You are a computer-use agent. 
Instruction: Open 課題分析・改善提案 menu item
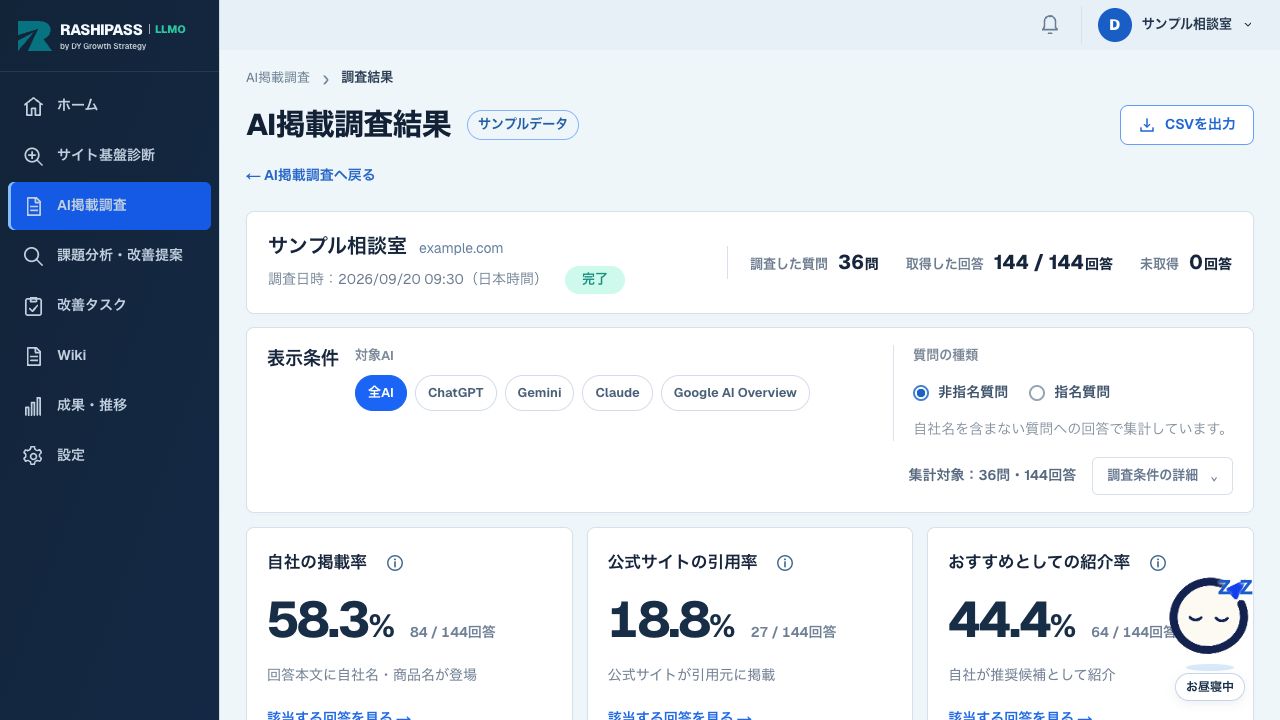109,255
